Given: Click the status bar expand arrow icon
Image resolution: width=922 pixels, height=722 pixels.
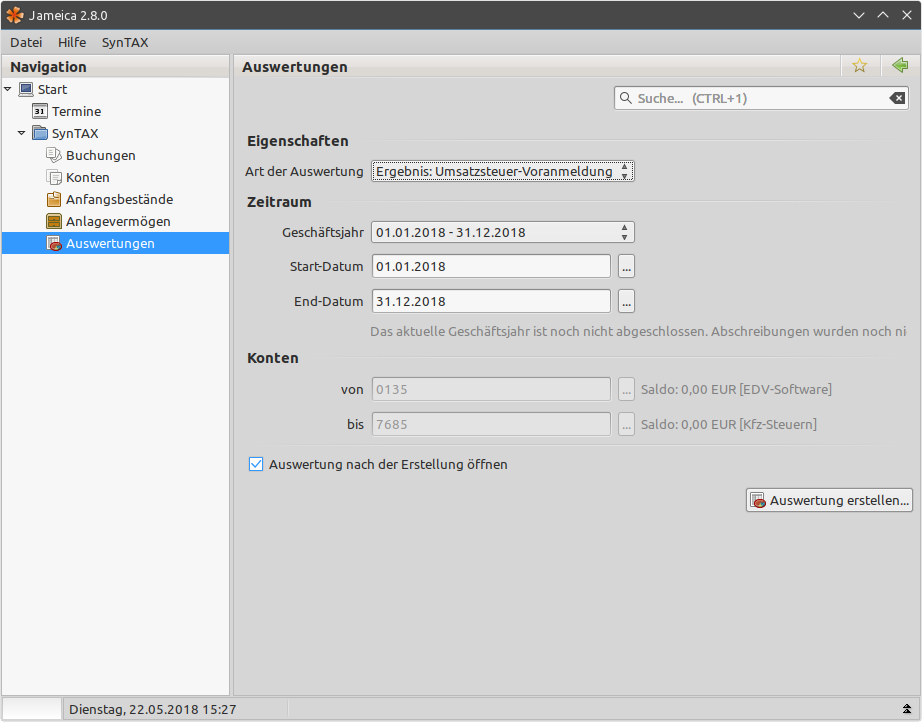Looking at the screenshot, I should click(x=907, y=709).
